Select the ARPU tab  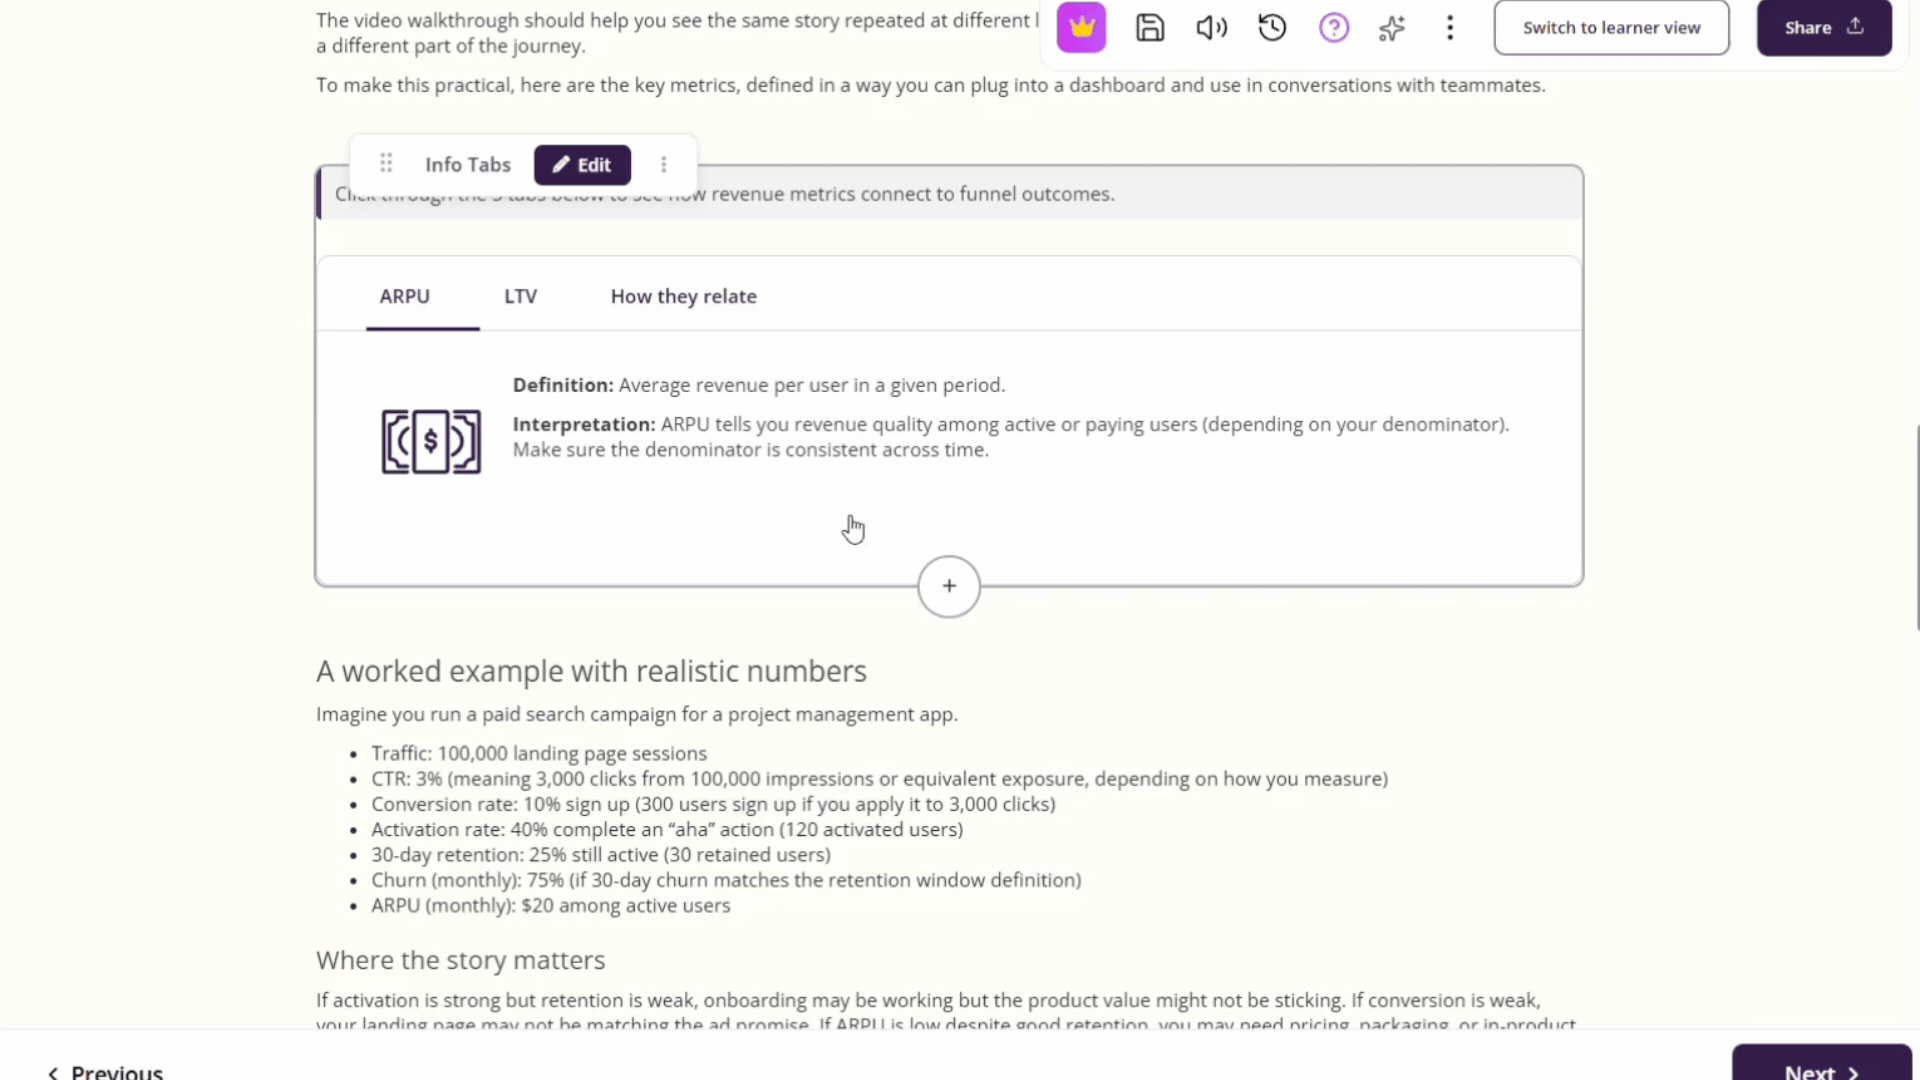pyautogui.click(x=404, y=296)
